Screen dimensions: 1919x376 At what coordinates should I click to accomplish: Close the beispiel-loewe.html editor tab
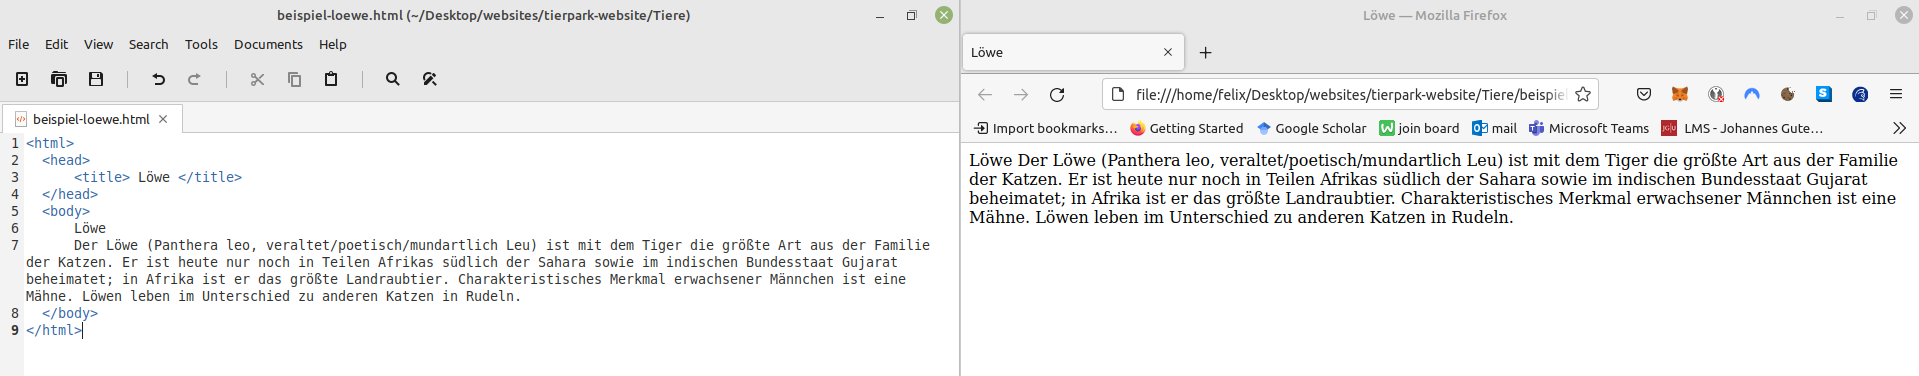pos(163,119)
